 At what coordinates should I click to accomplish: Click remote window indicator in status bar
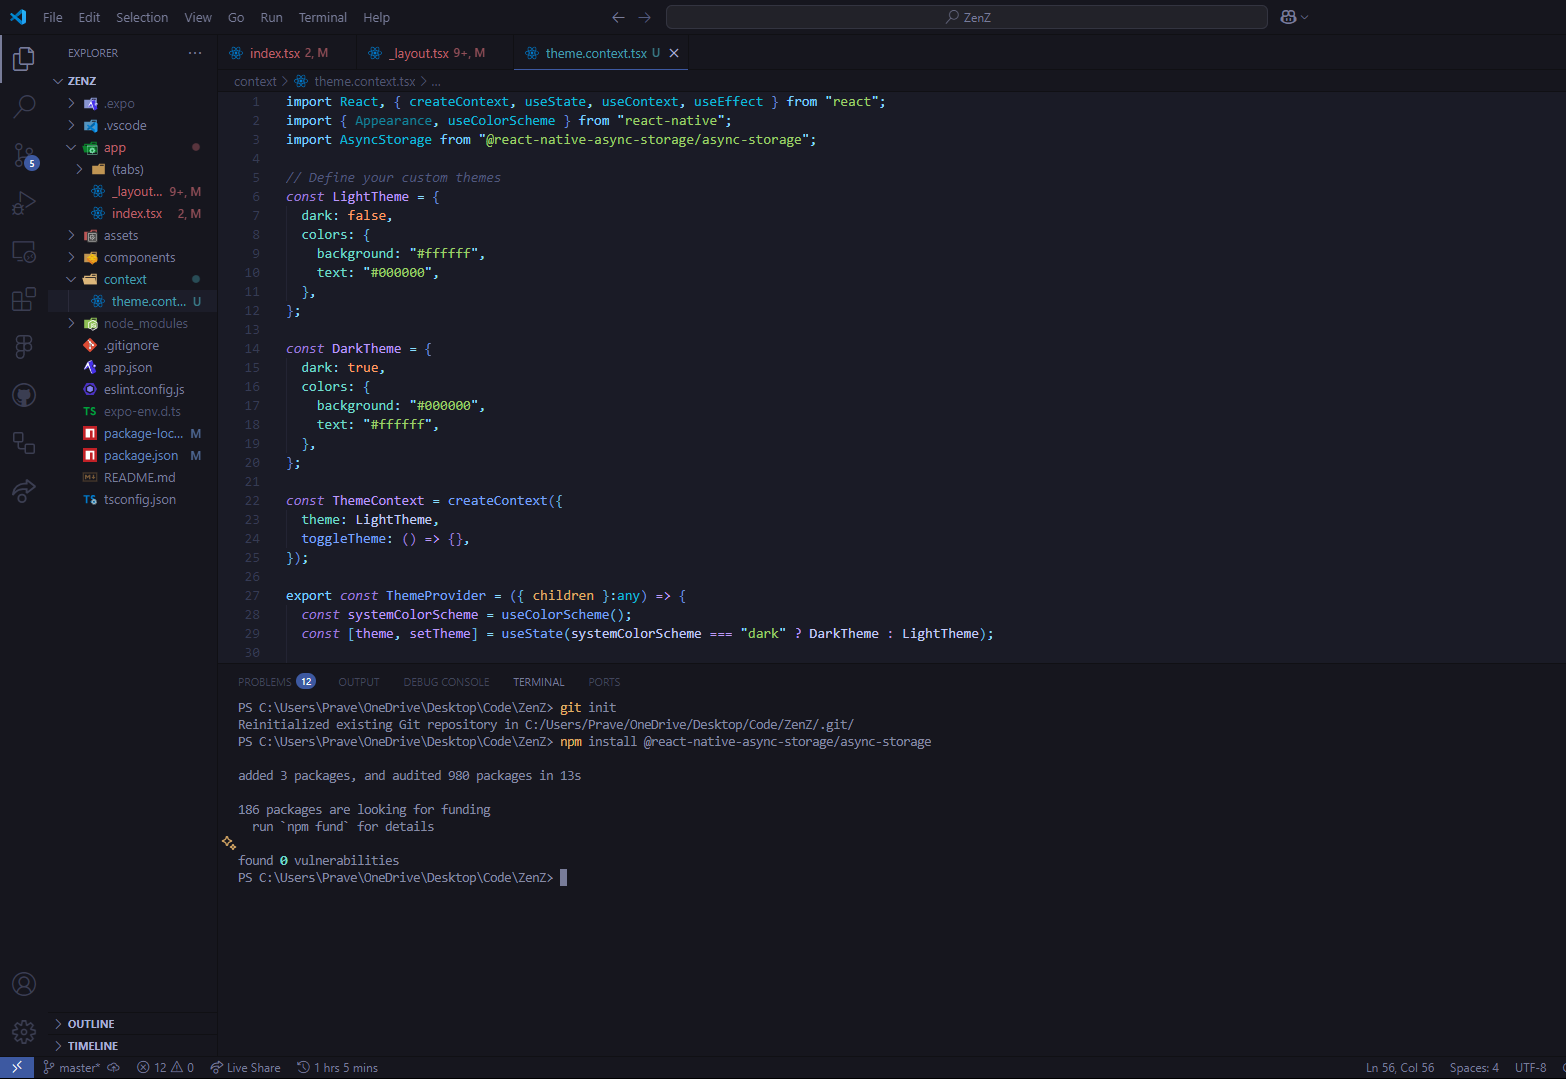coord(17,1067)
